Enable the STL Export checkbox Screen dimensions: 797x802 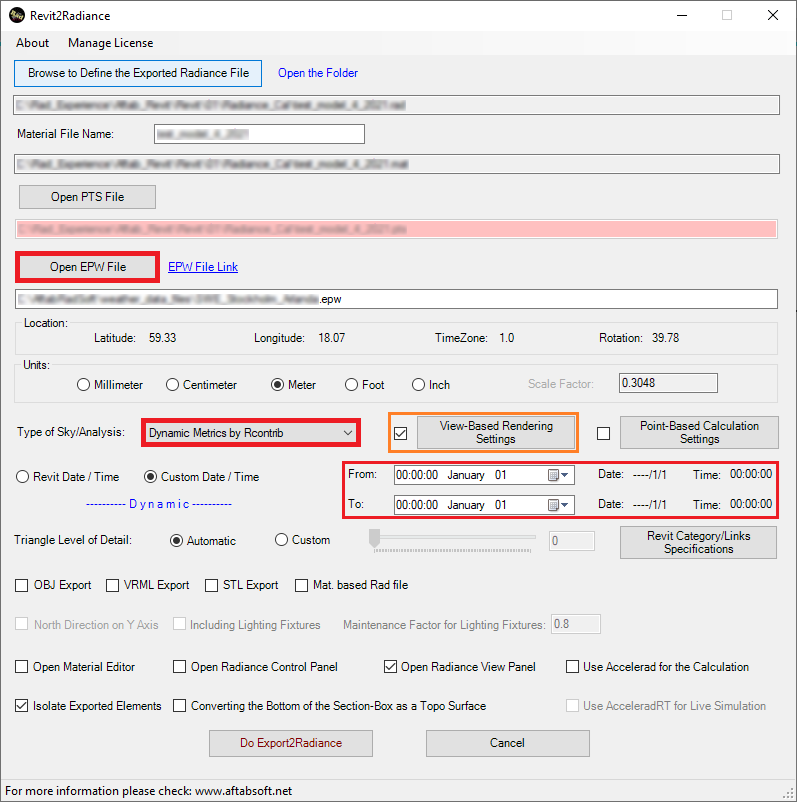pos(211,586)
